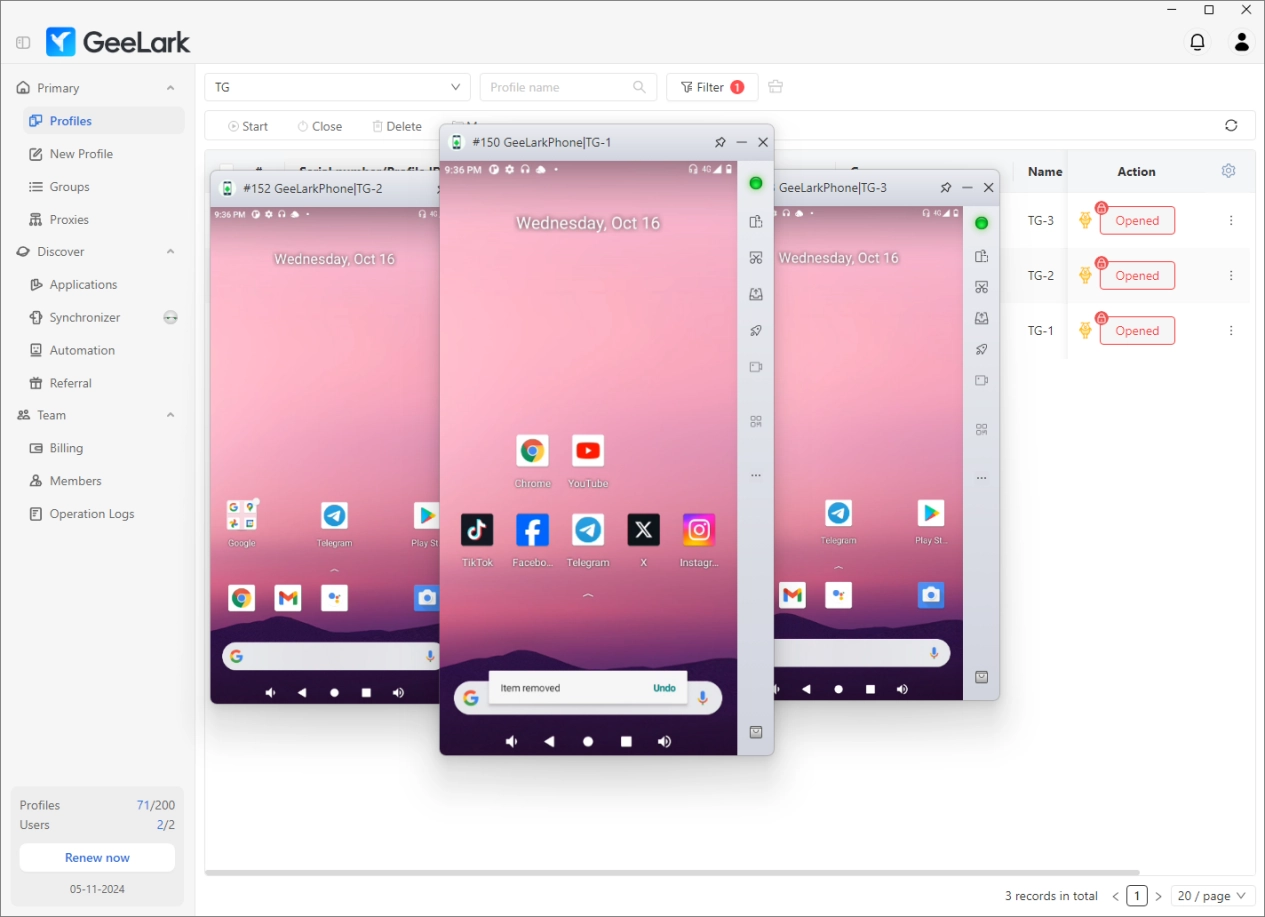Pin the TG-1 phone window

720,143
